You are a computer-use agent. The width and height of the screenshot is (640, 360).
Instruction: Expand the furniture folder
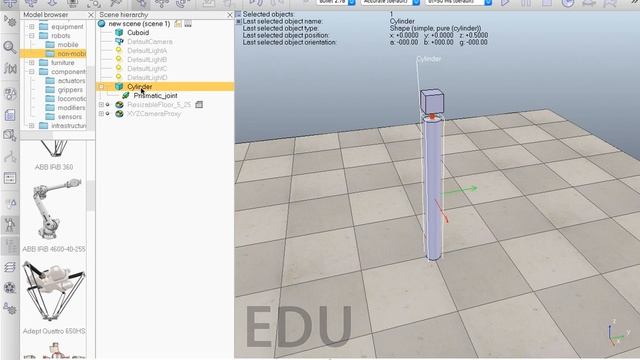32,62
